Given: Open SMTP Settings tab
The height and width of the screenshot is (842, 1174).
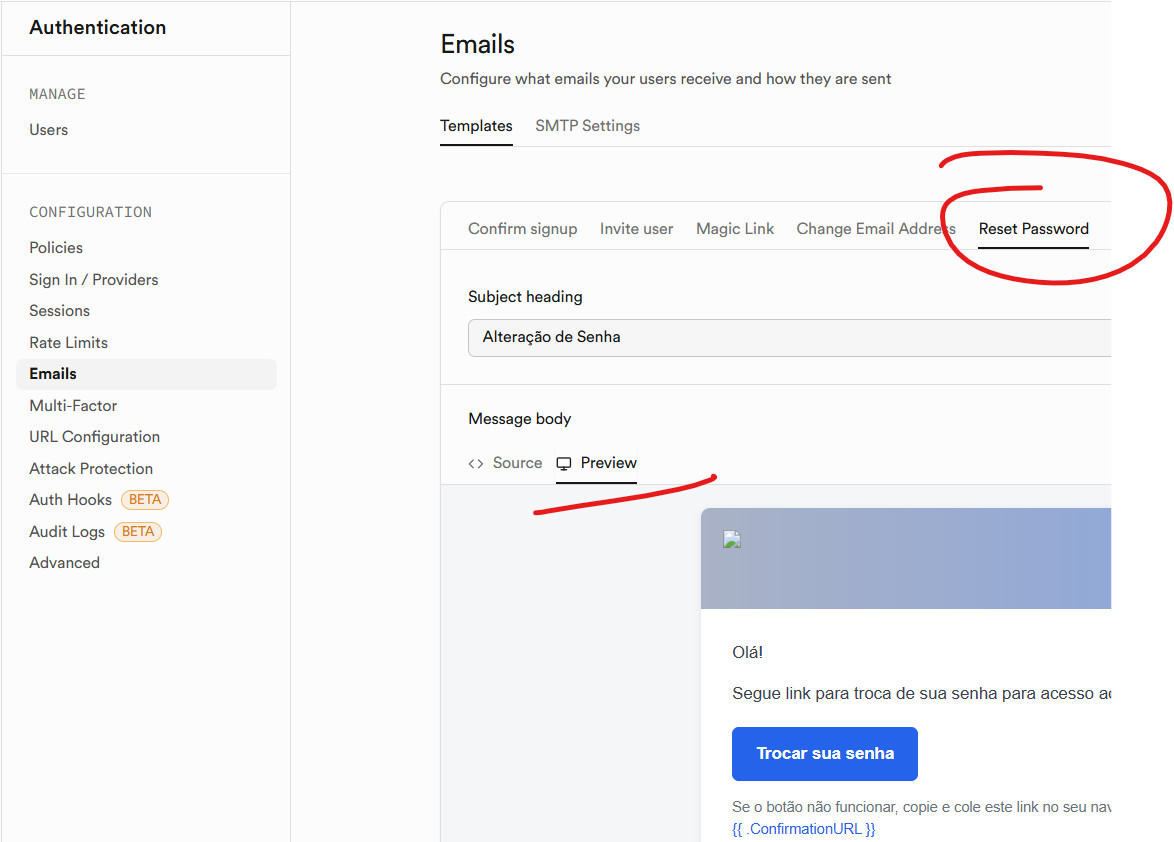Looking at the screenshot, I should coord(587,126).
